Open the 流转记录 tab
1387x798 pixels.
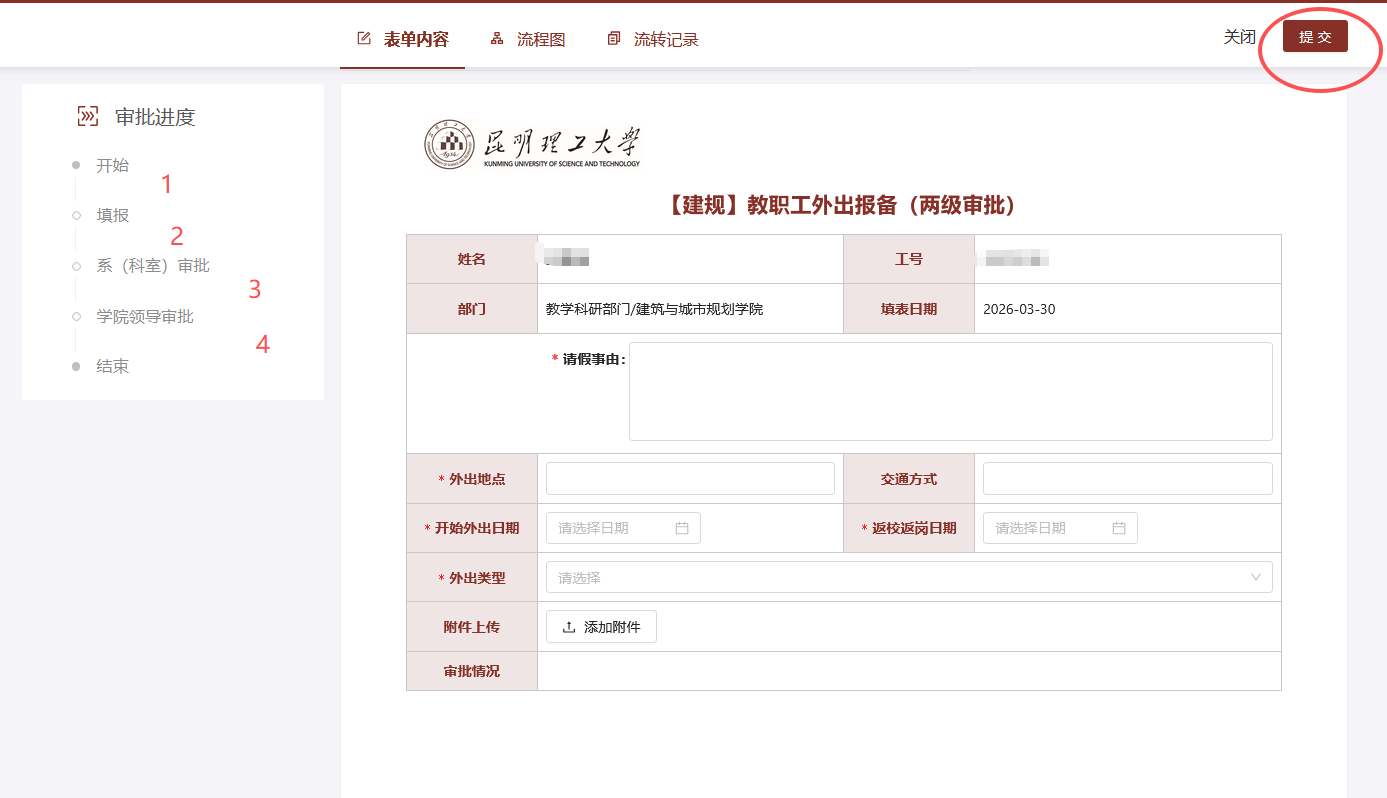click(665, 40)
